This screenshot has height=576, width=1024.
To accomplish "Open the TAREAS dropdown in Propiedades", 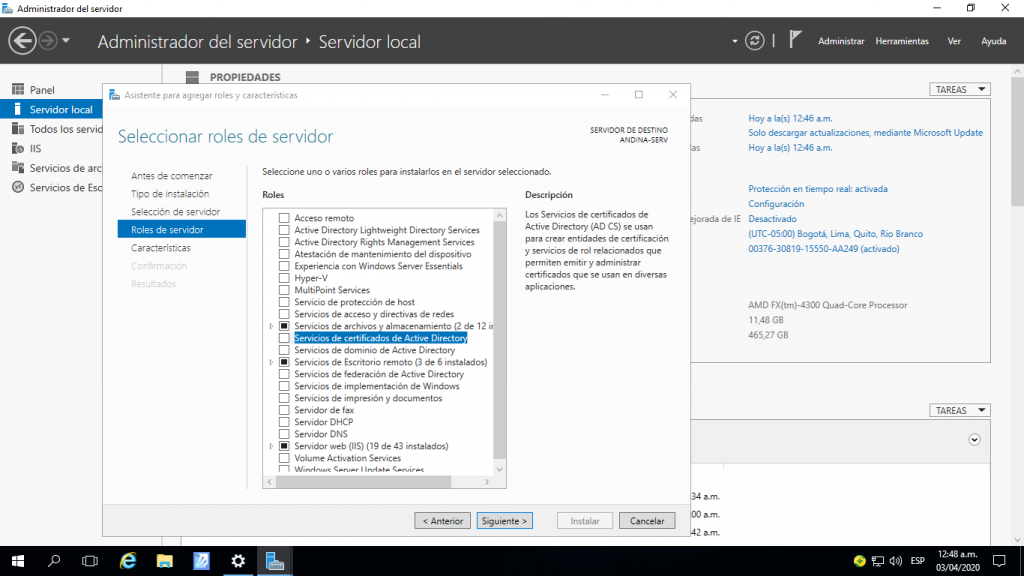I will (x=959, y=89).
